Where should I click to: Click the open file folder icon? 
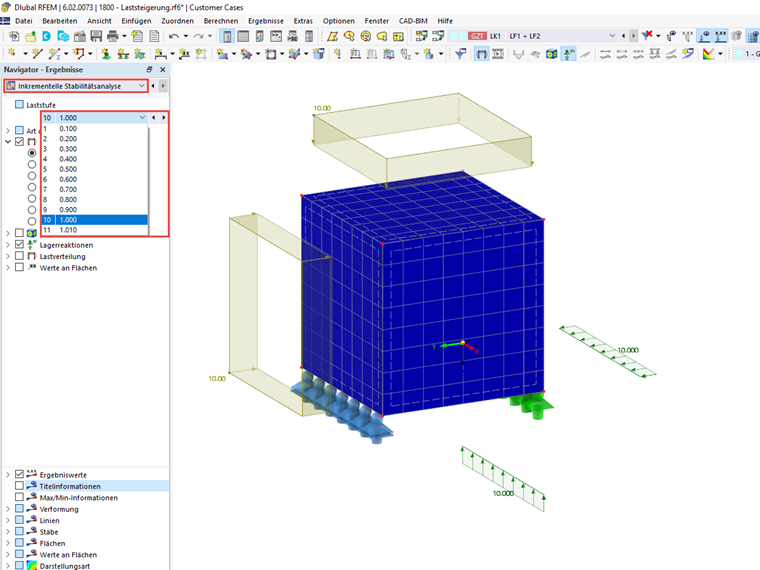[31, 36]
